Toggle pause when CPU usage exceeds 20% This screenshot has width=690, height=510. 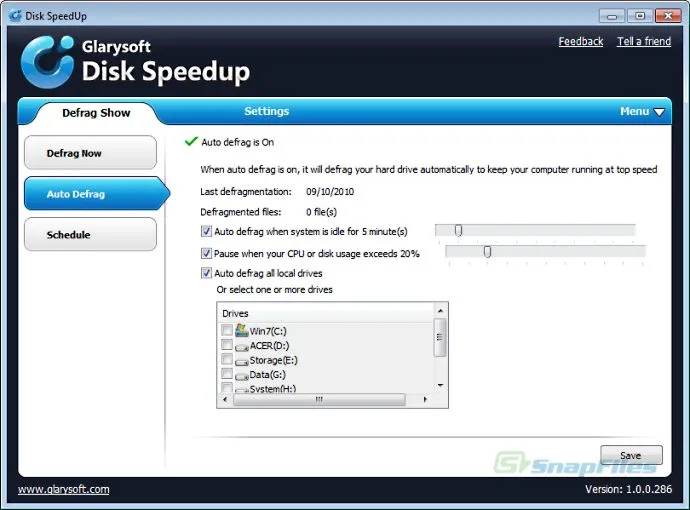[206, 253]
